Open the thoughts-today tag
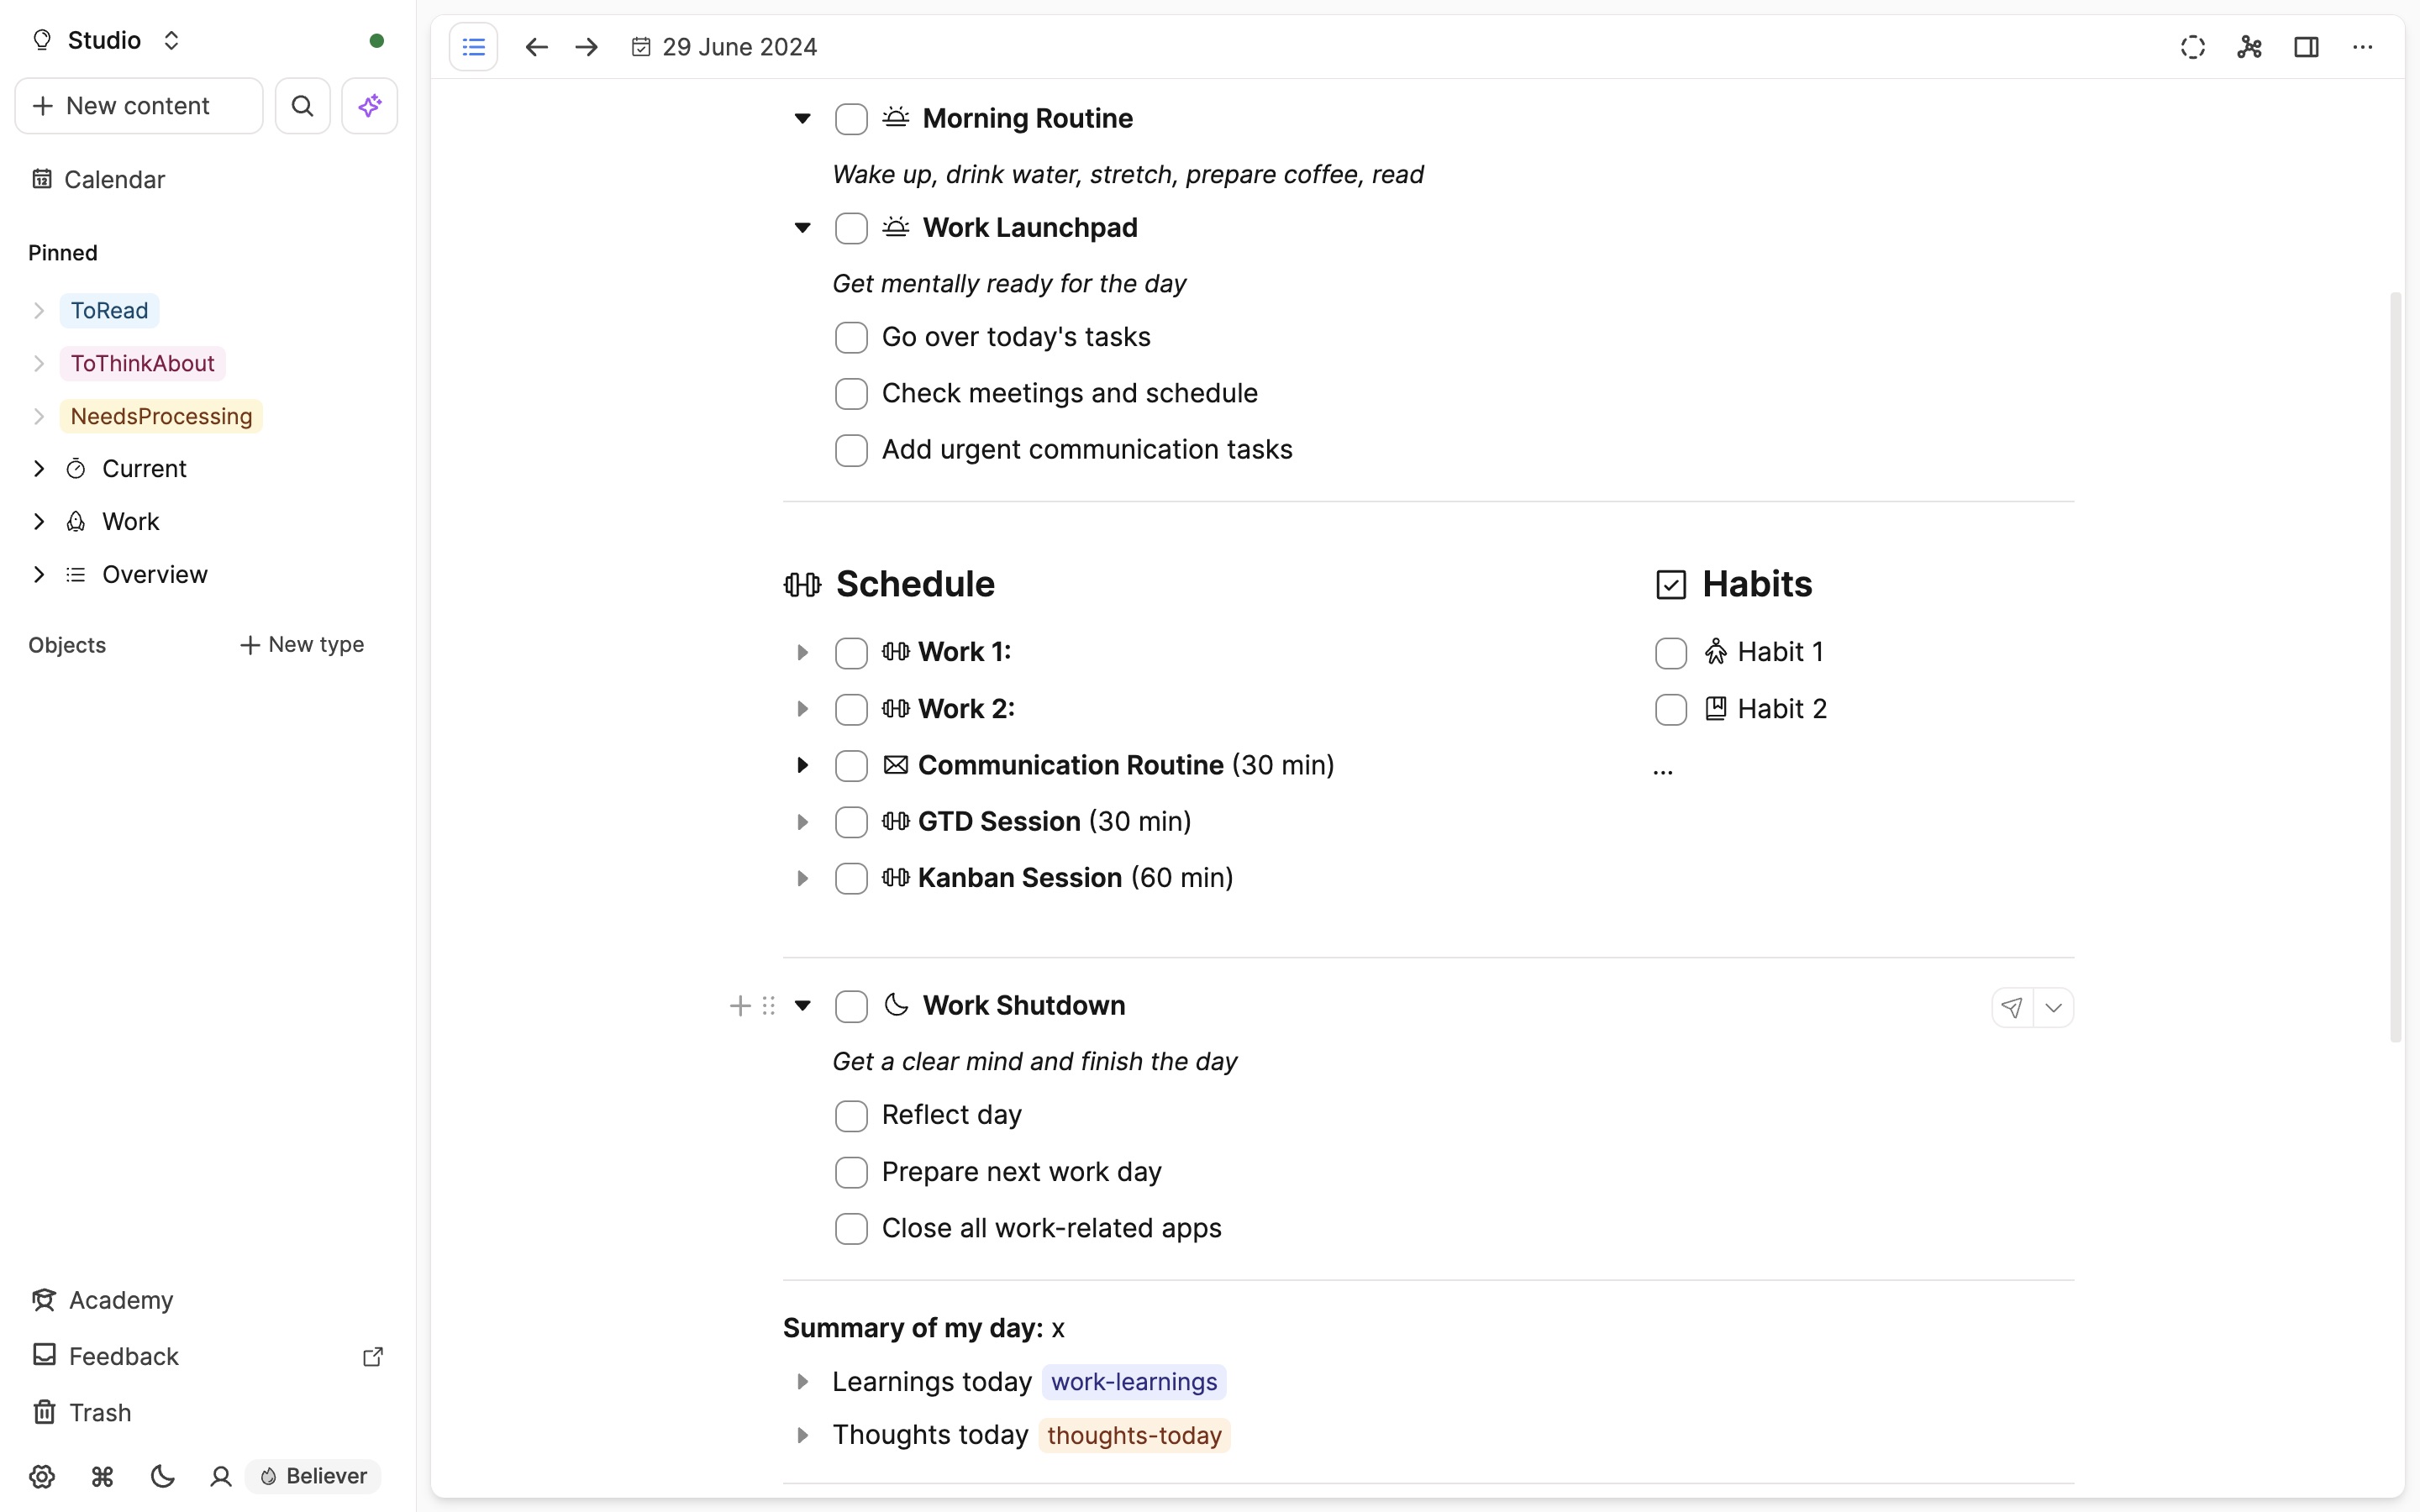Screen dimensions: 2420x1512 click(x=1134, y=1436)
